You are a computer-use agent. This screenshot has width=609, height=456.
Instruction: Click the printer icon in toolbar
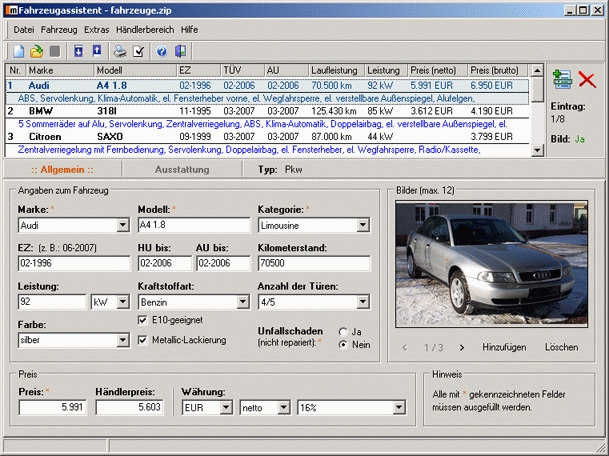click(120, 51)
